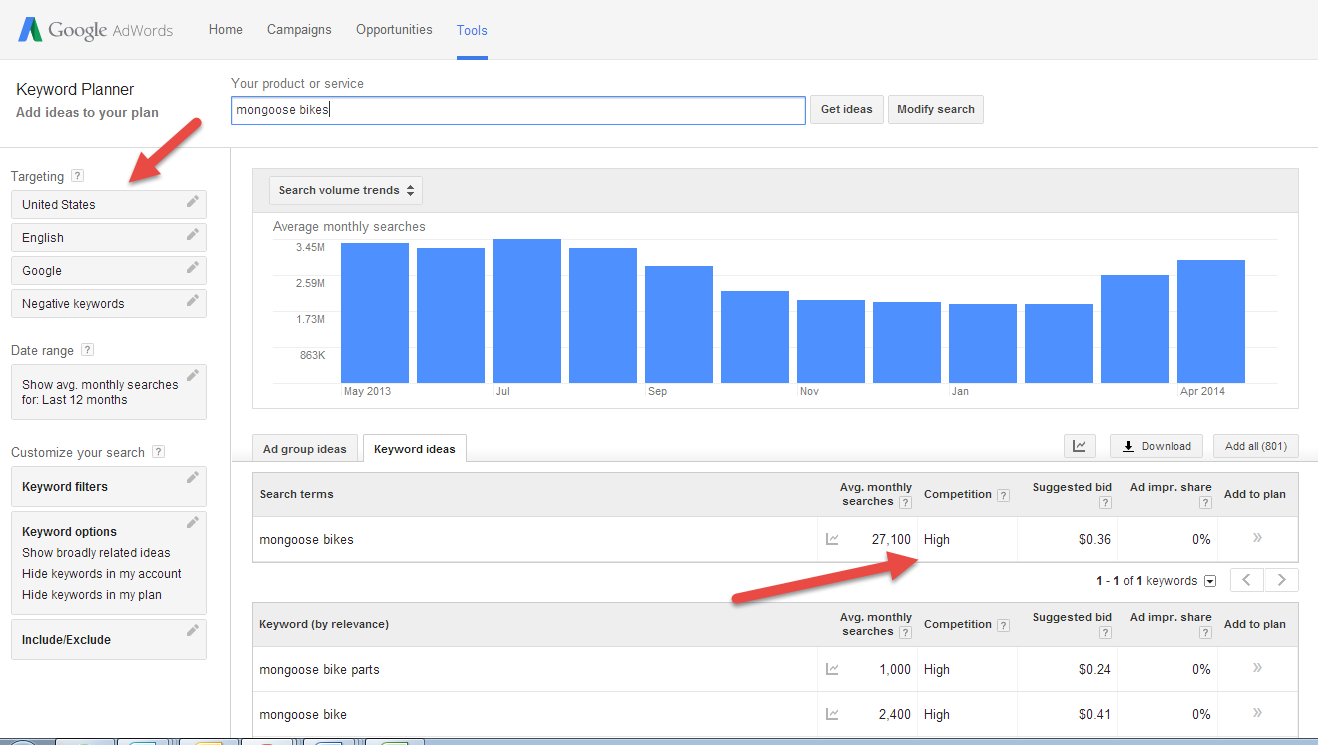Click the pencil icon for Negative keywords
The width and height of the screenshot is (1318, 745).
192,301
